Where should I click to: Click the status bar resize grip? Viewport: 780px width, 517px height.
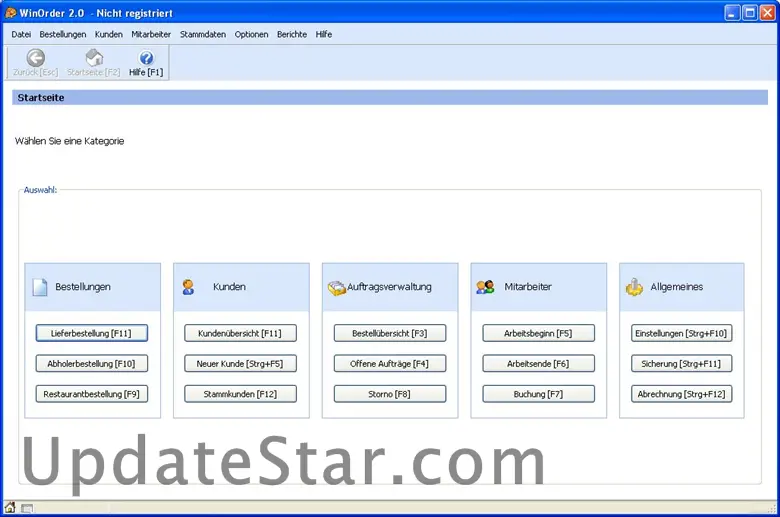tap(772, 509)
